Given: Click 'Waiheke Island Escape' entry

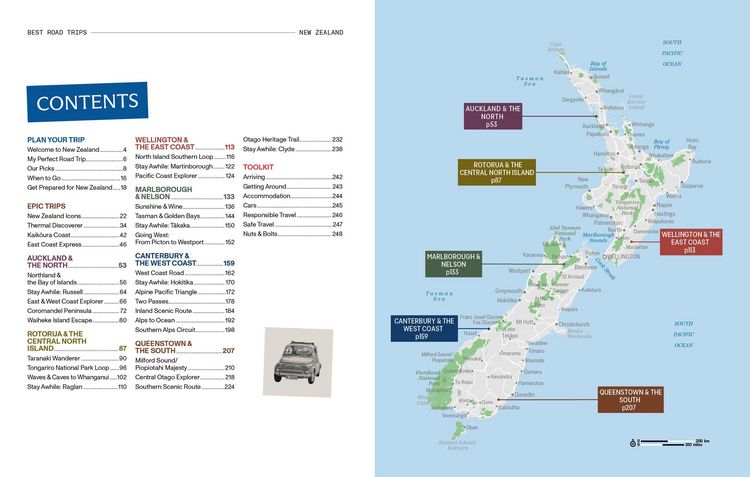Looking at the screenshot, I should tap(77, 320).
